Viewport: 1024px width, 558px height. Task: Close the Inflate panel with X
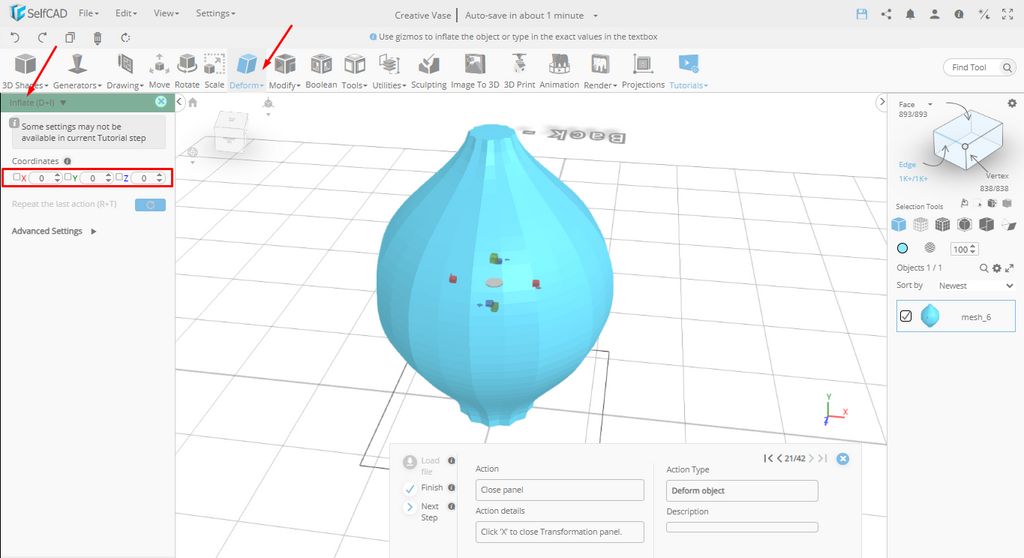tap(161, 101)
